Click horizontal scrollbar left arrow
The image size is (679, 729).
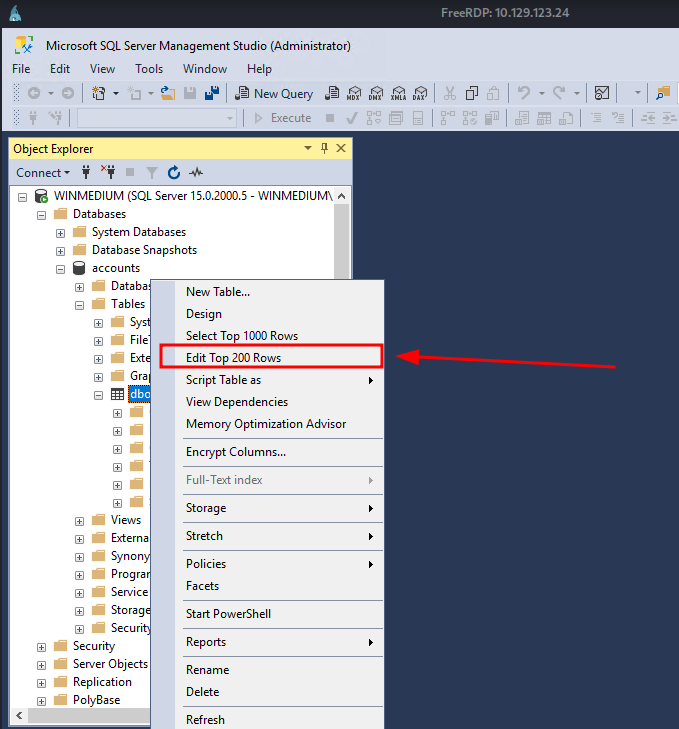coord(19,716)
